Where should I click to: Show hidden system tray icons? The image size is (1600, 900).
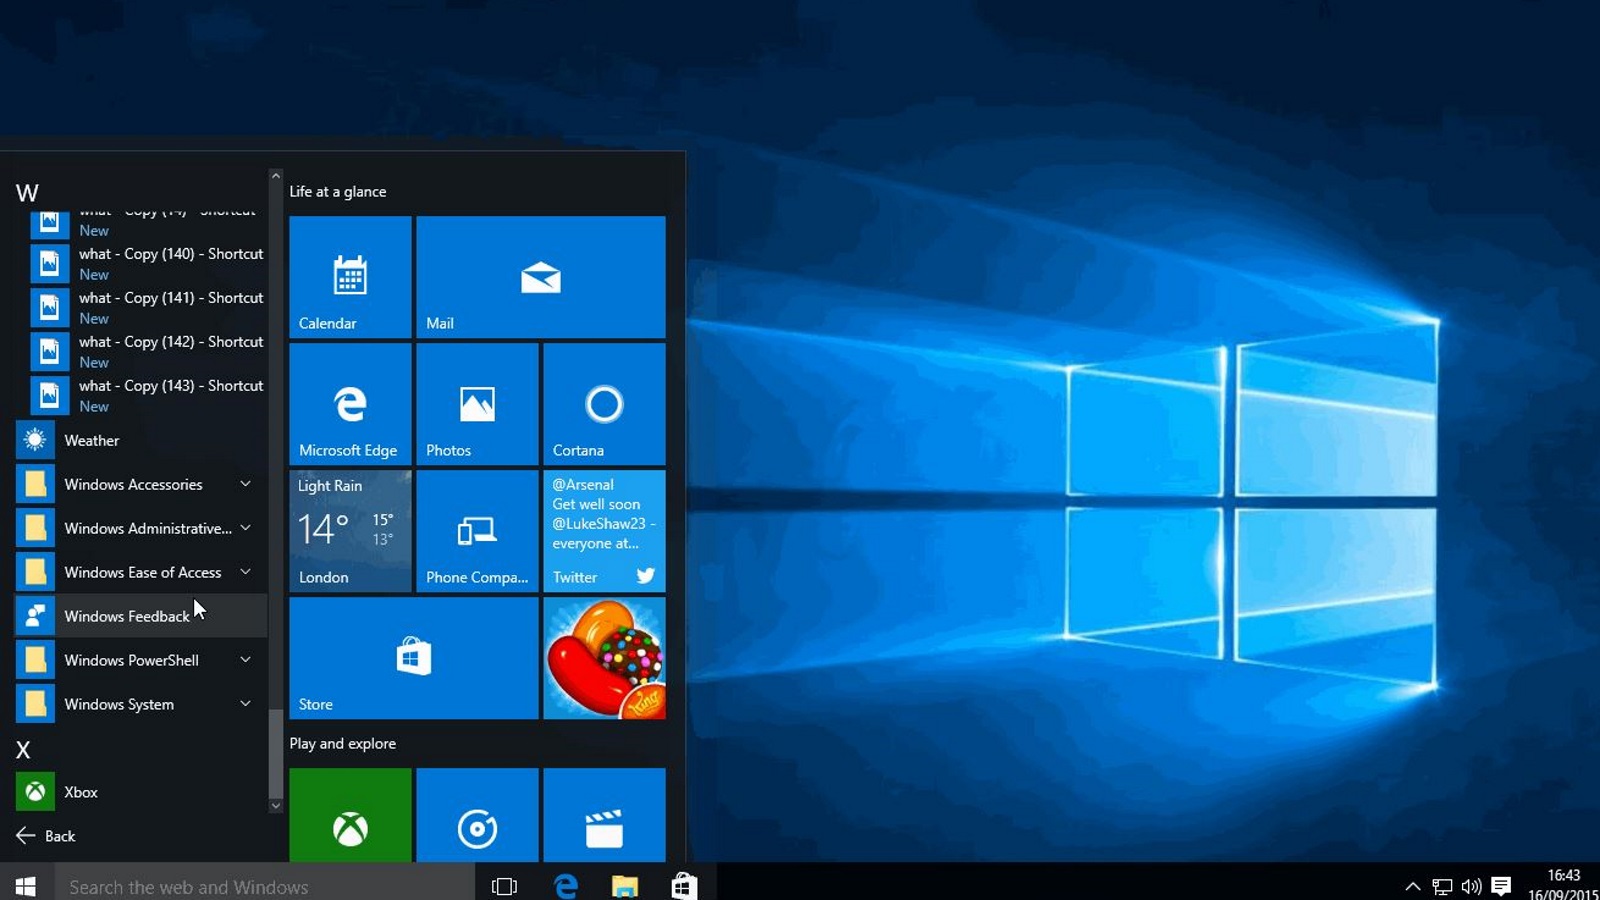pyautogui.click(x=1412, y=886)
